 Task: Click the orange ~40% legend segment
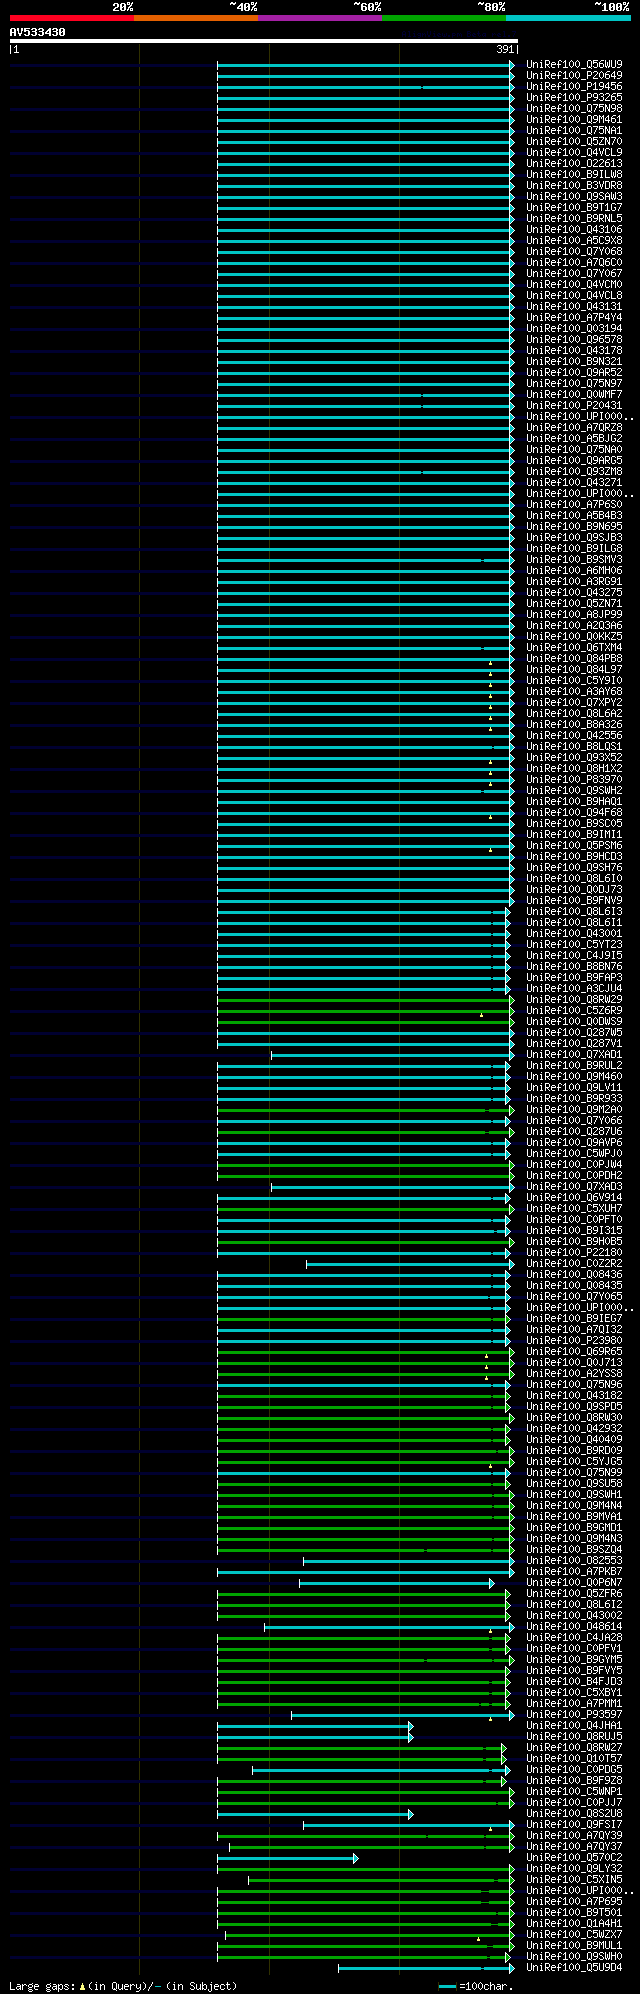coord(196,18)
